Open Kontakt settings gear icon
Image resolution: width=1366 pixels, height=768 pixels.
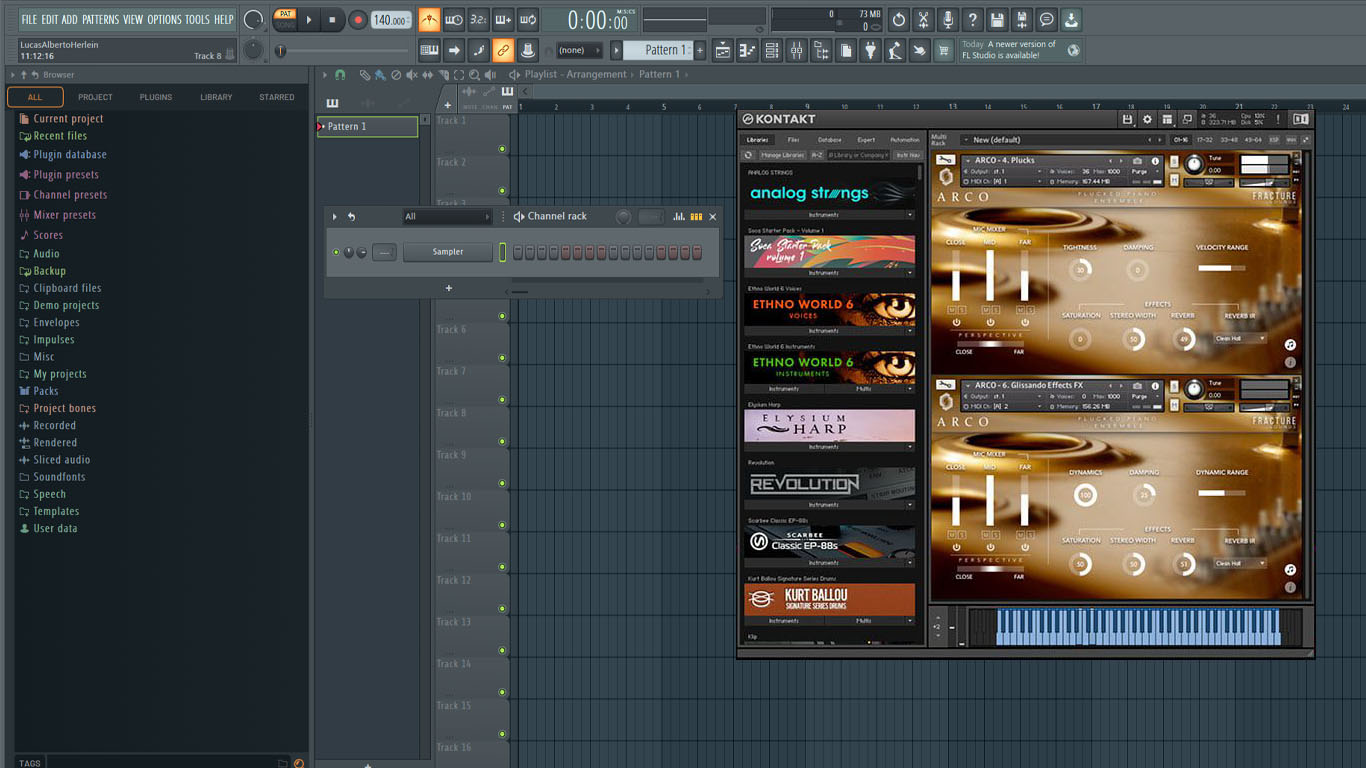click(x=1147, y=119)
